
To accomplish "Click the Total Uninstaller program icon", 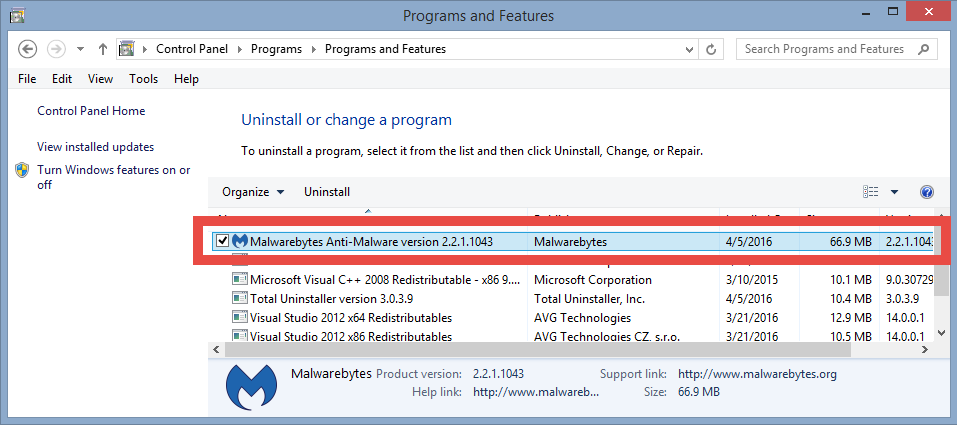I will point(239,299).
